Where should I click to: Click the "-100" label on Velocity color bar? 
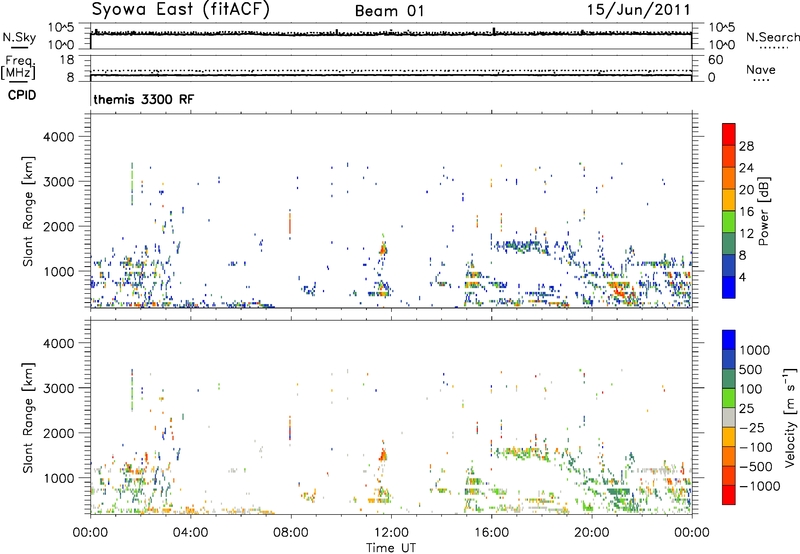click(755, 447)
